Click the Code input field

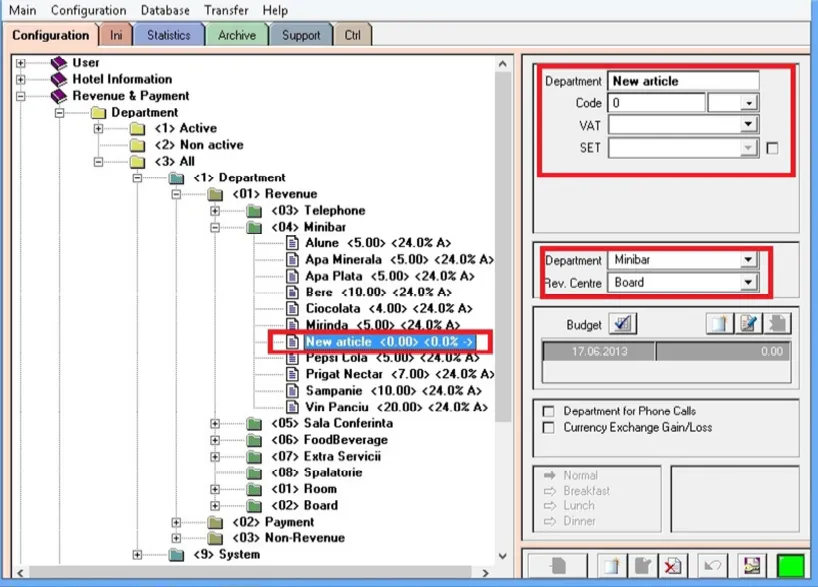(656, 103)
